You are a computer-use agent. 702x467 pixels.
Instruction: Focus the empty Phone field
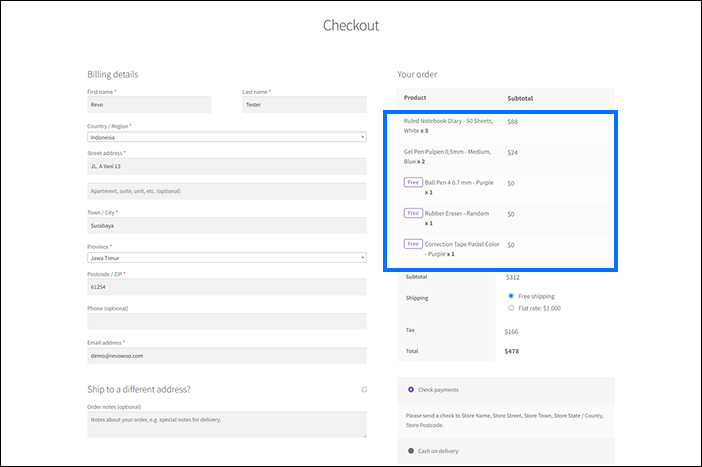[x=226, y=321]
